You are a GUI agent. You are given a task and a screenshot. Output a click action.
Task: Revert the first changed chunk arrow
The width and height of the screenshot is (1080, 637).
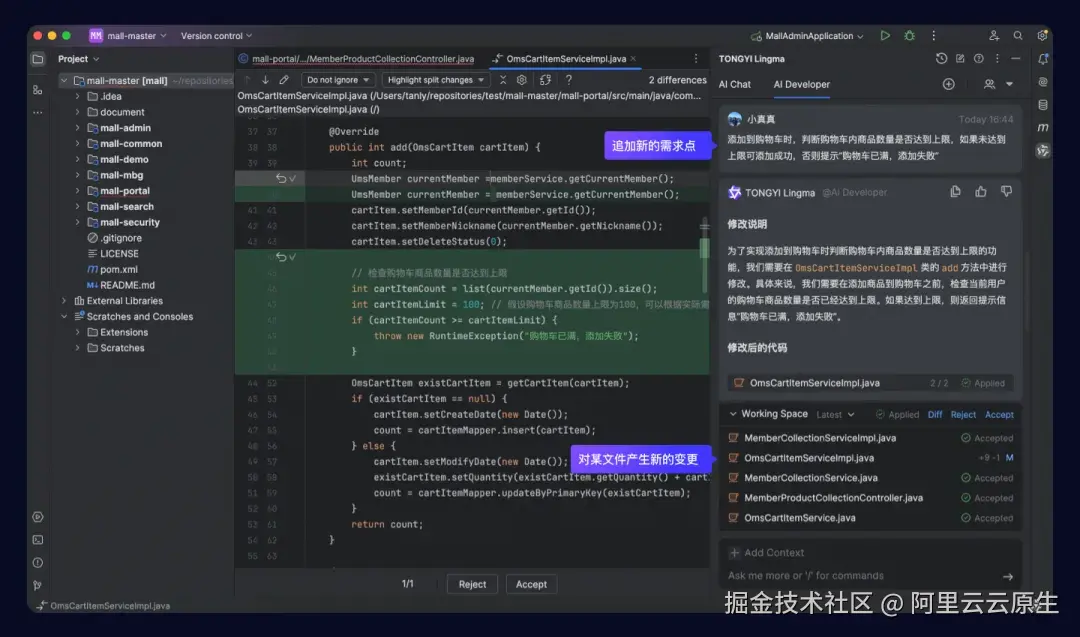(x=280, y=178)
